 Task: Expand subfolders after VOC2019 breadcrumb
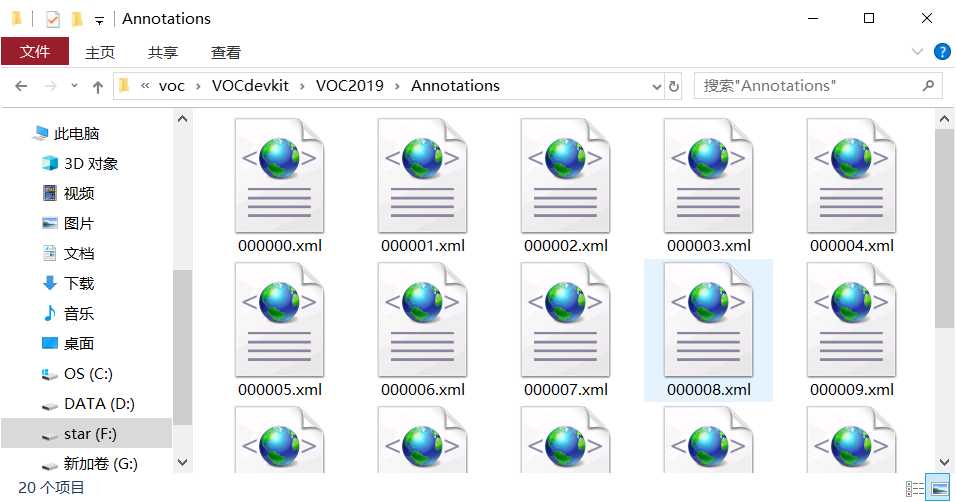tap(397, 87)
